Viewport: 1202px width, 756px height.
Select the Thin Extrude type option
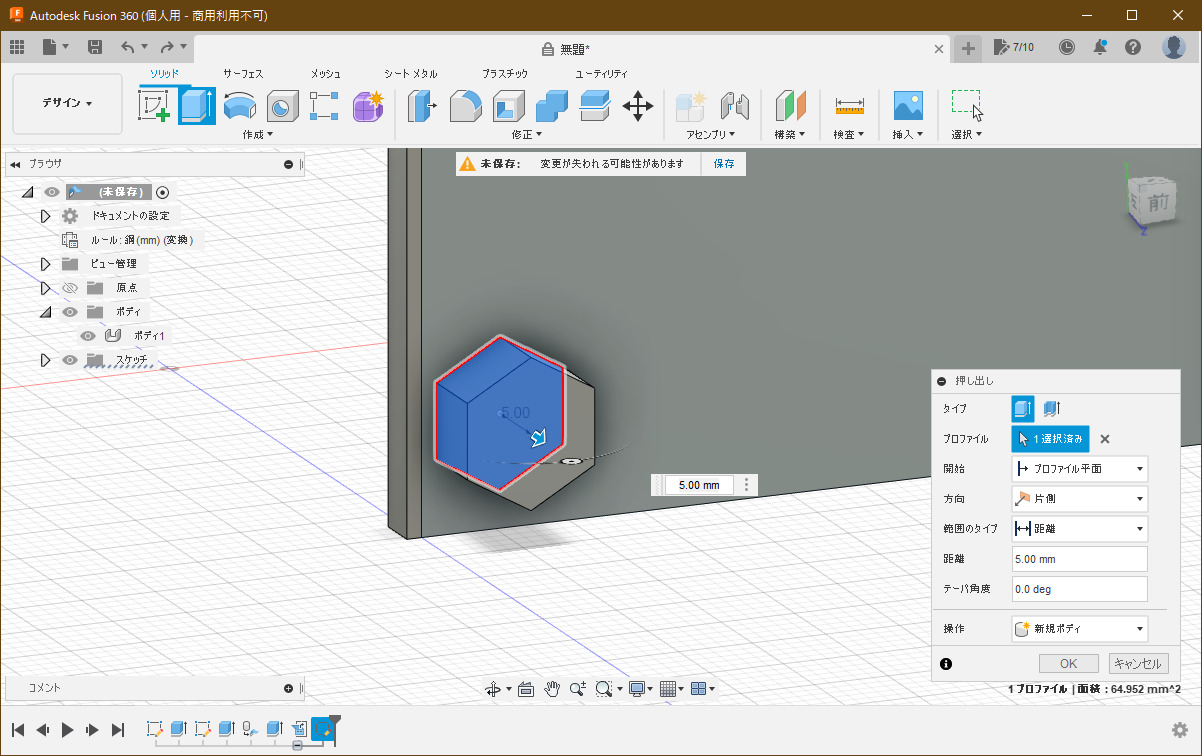point(1051,408)
